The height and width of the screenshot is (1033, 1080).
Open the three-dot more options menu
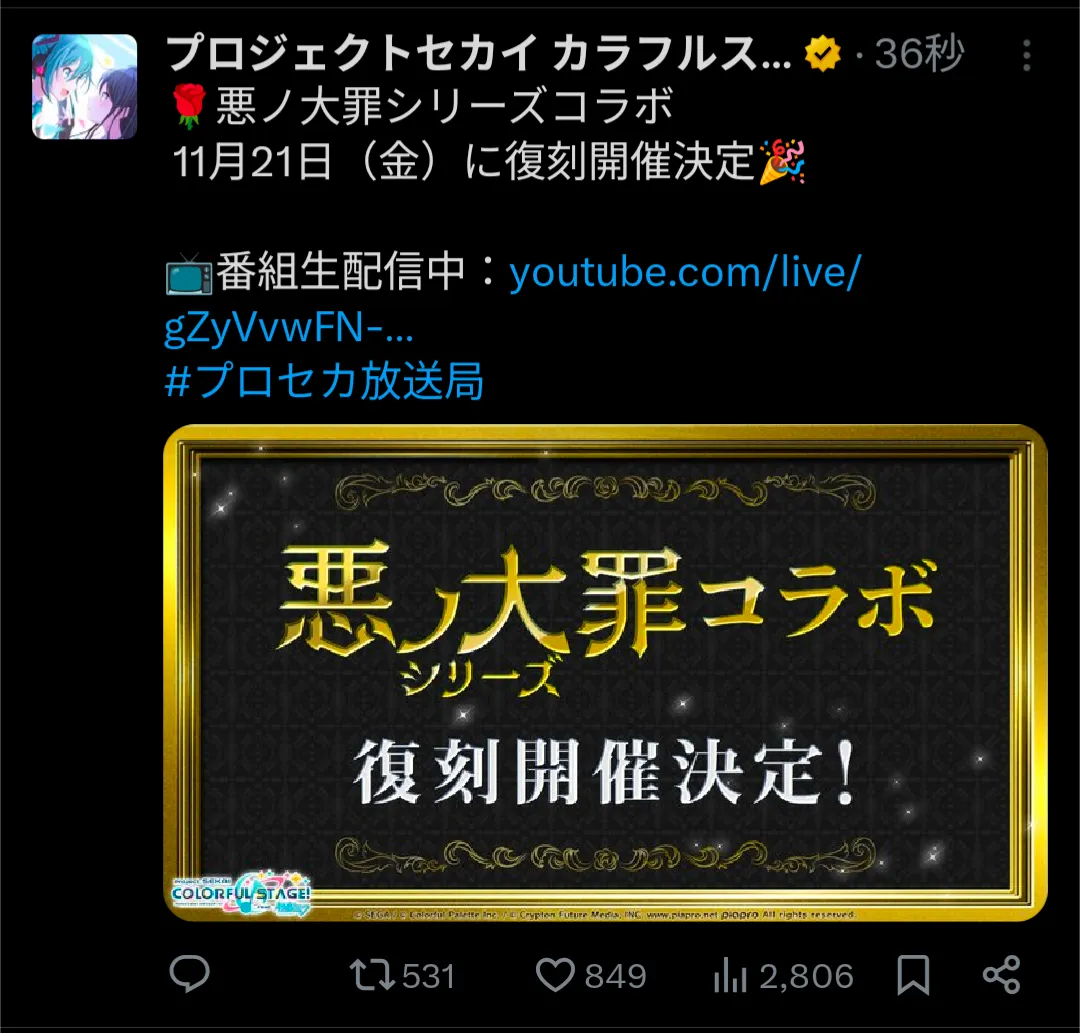1026,55
